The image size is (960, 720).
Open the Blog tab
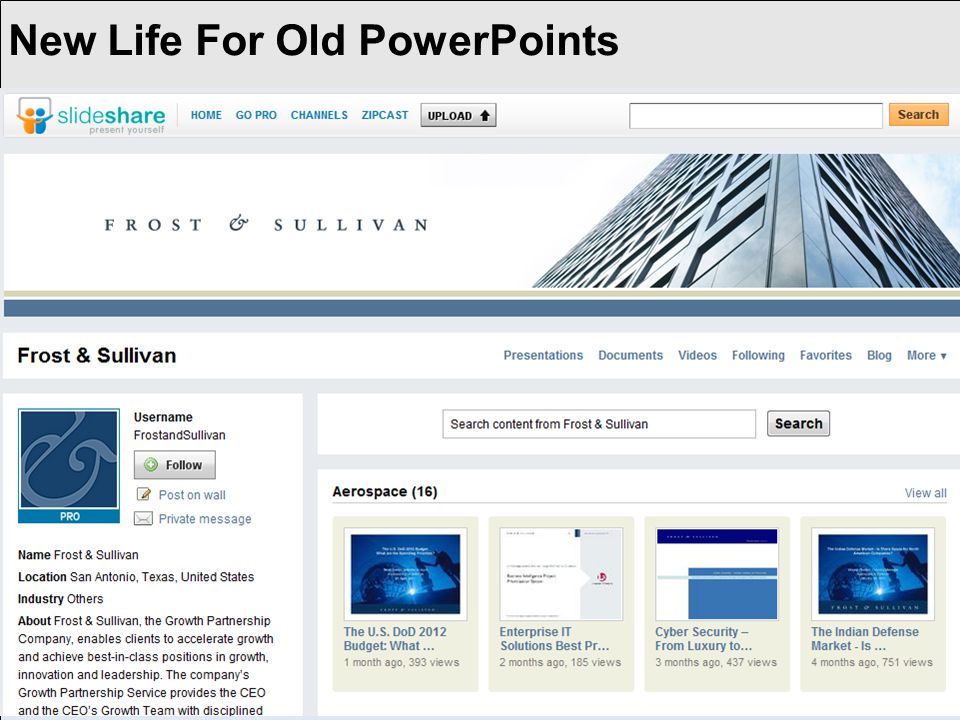(x=879, y=355)
